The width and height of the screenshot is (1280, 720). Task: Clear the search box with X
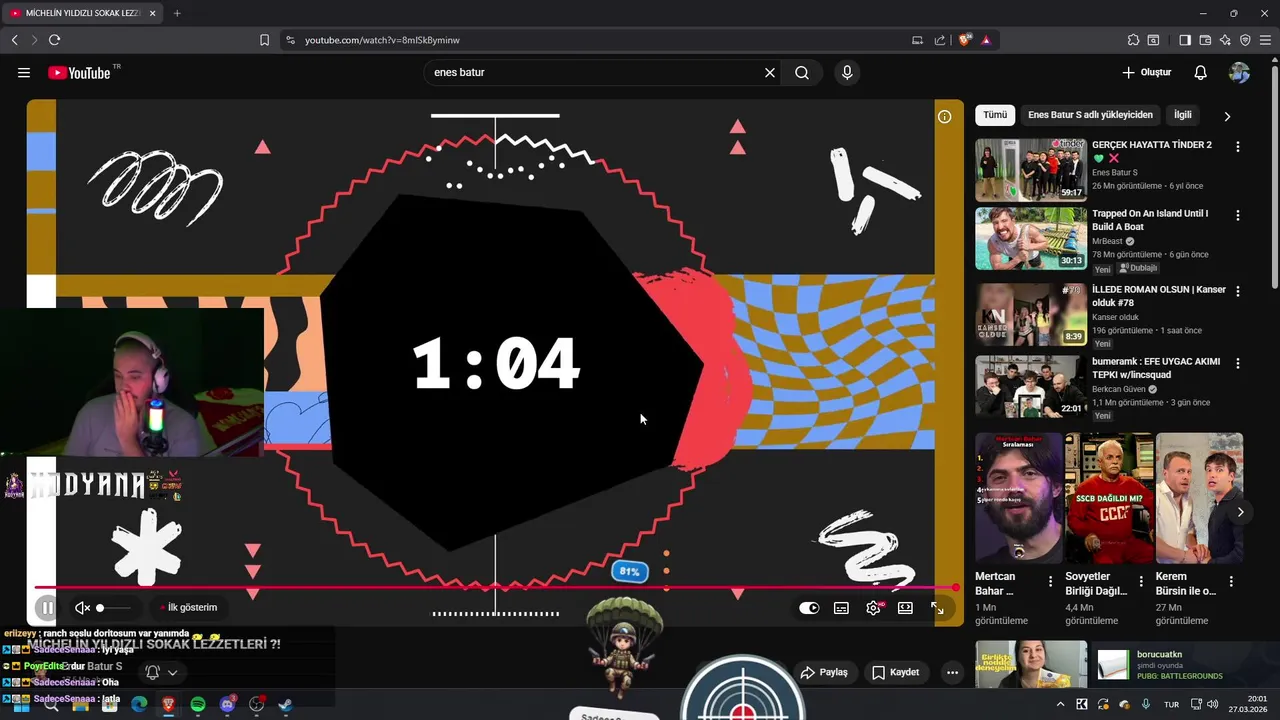[x=770, y=72]
